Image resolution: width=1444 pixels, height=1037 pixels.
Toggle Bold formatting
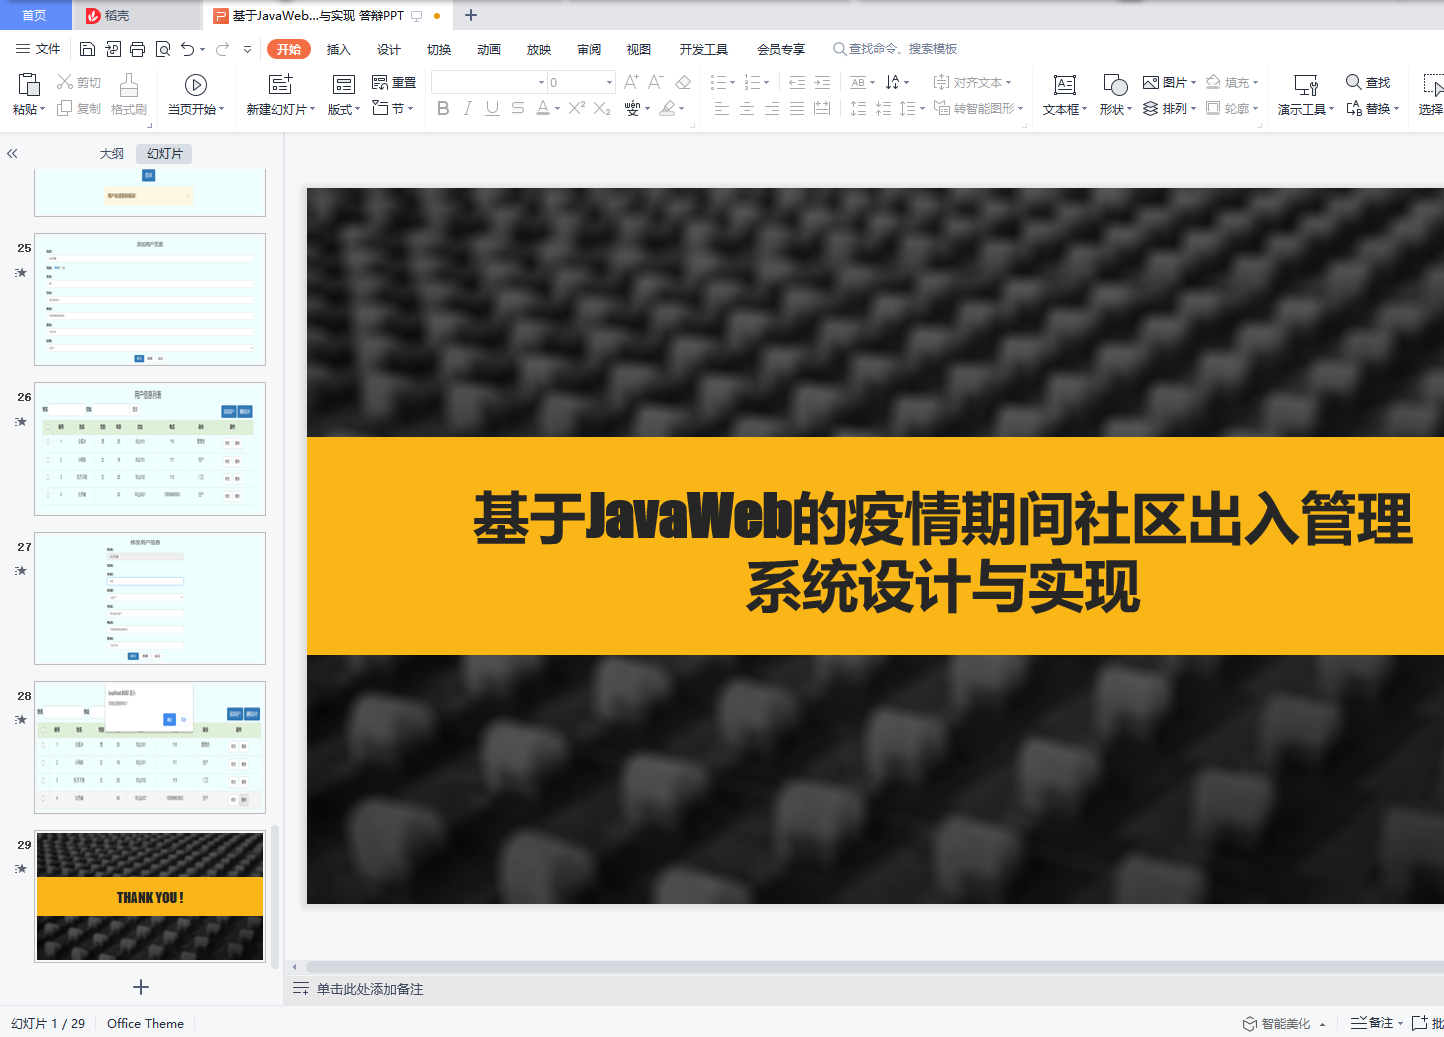click(443, 108)
